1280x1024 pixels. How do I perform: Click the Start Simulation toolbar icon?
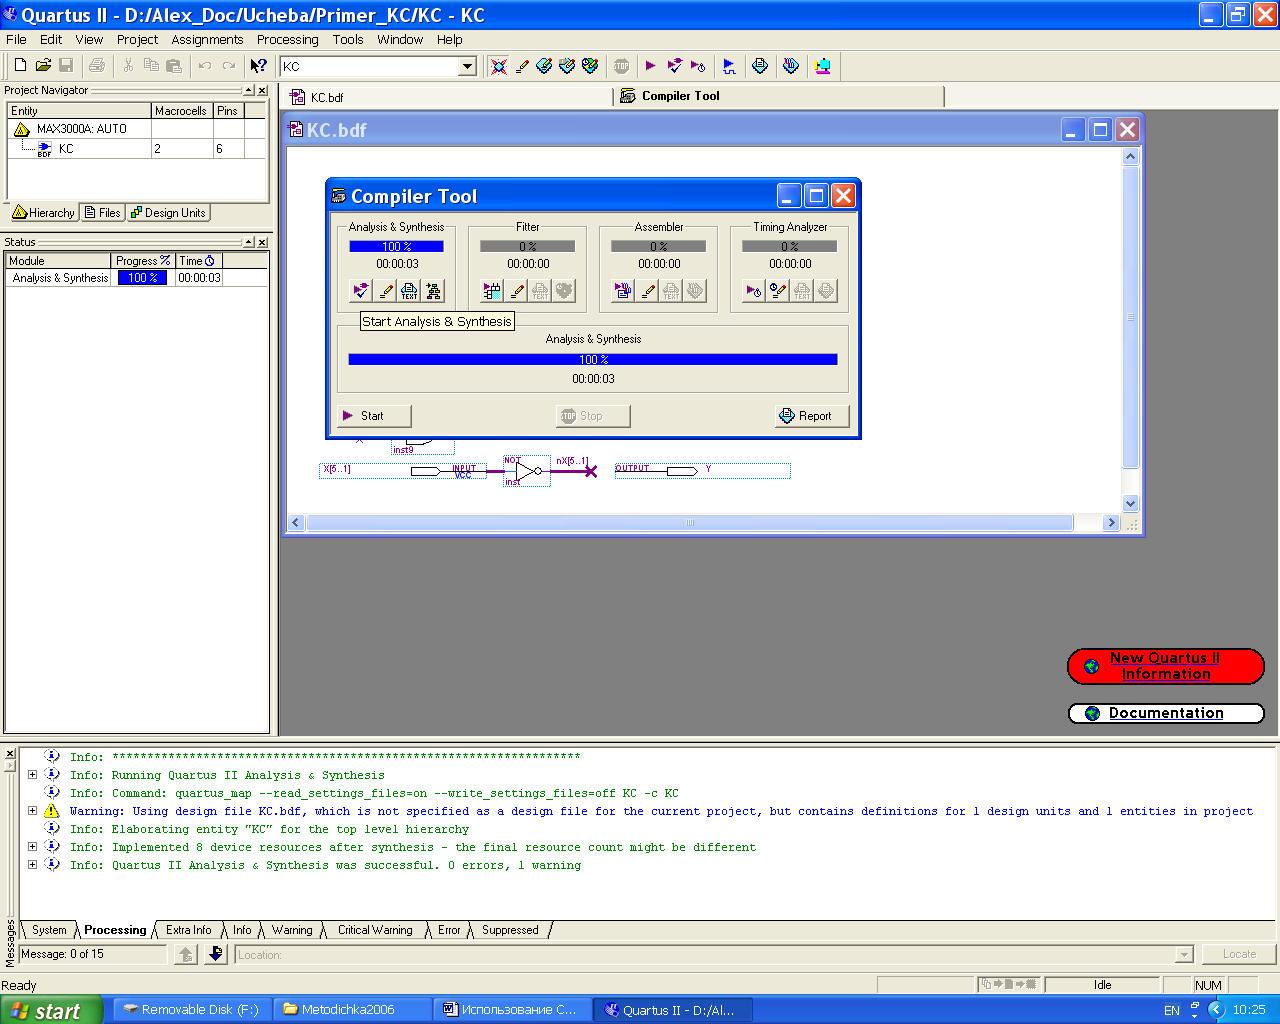(729, 66)
